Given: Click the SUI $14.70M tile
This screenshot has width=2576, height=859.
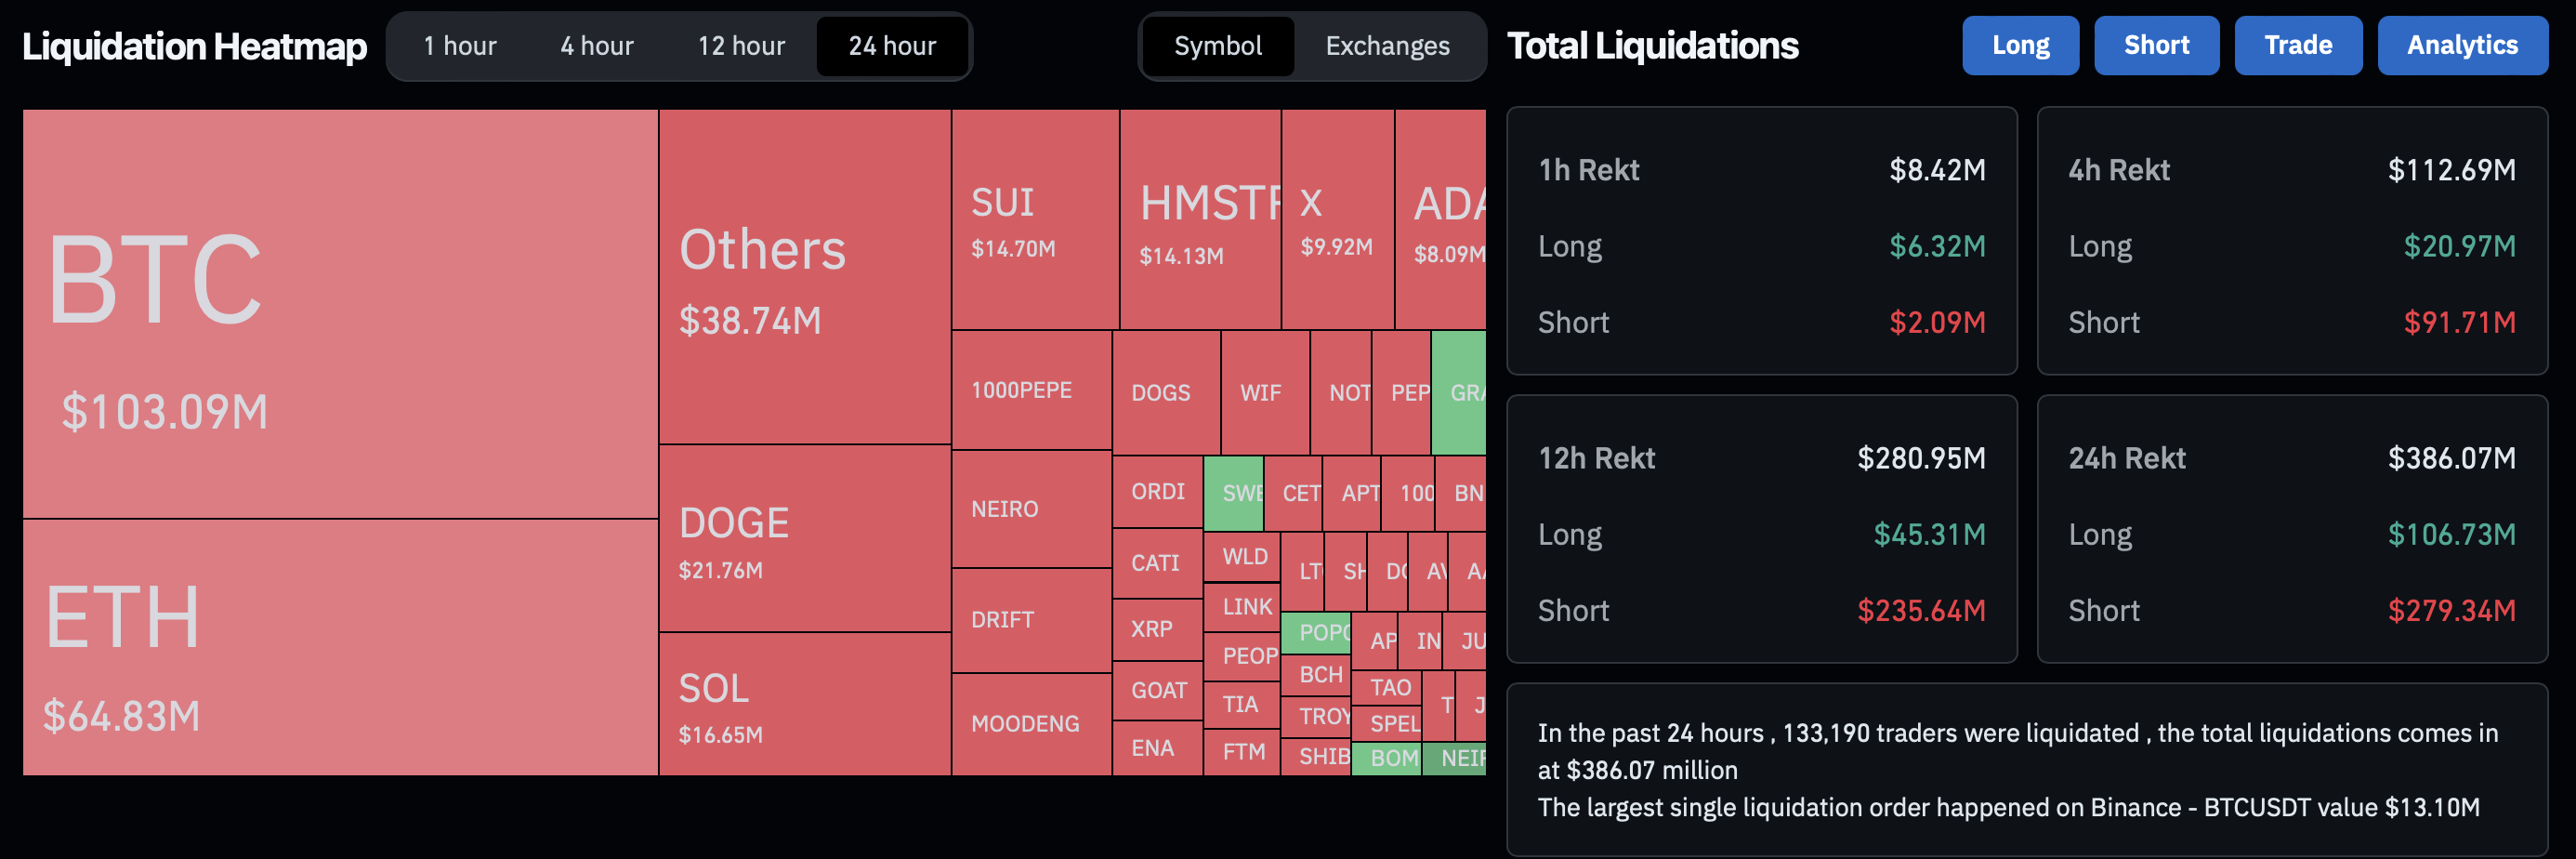Looking at the screenshot, I should tap(1034, 219).
